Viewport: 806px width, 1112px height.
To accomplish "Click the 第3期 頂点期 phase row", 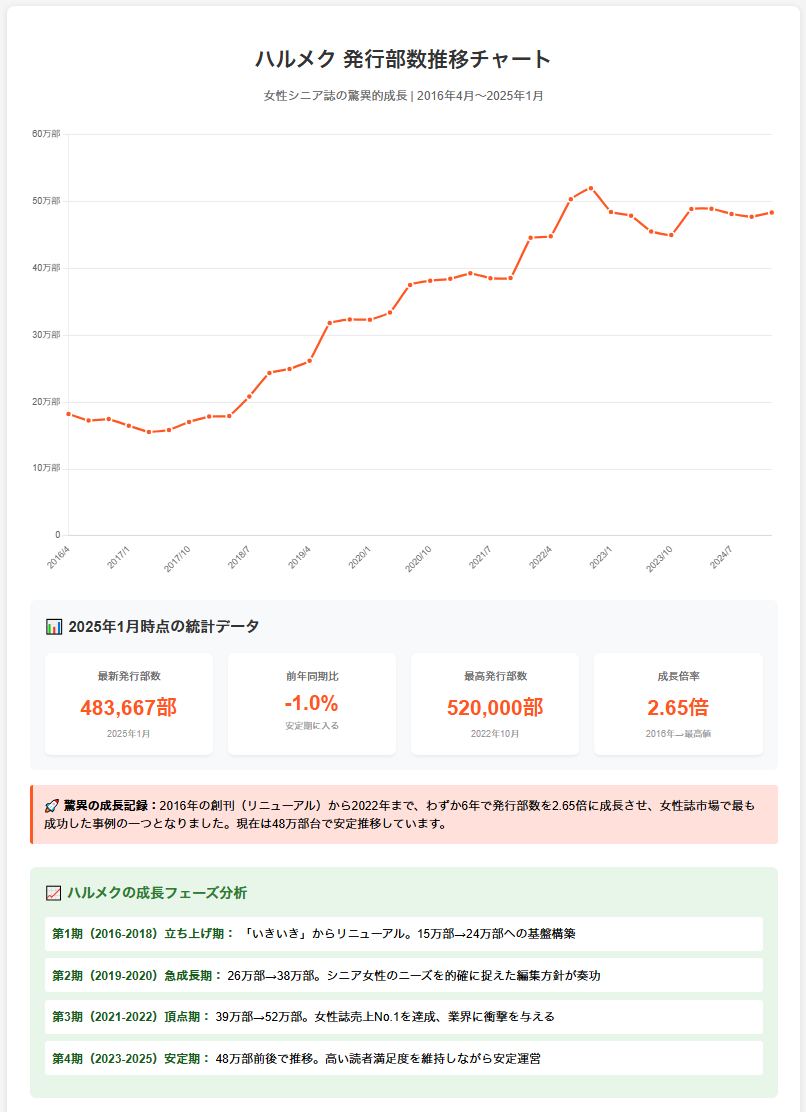I will coord(404,1017).
